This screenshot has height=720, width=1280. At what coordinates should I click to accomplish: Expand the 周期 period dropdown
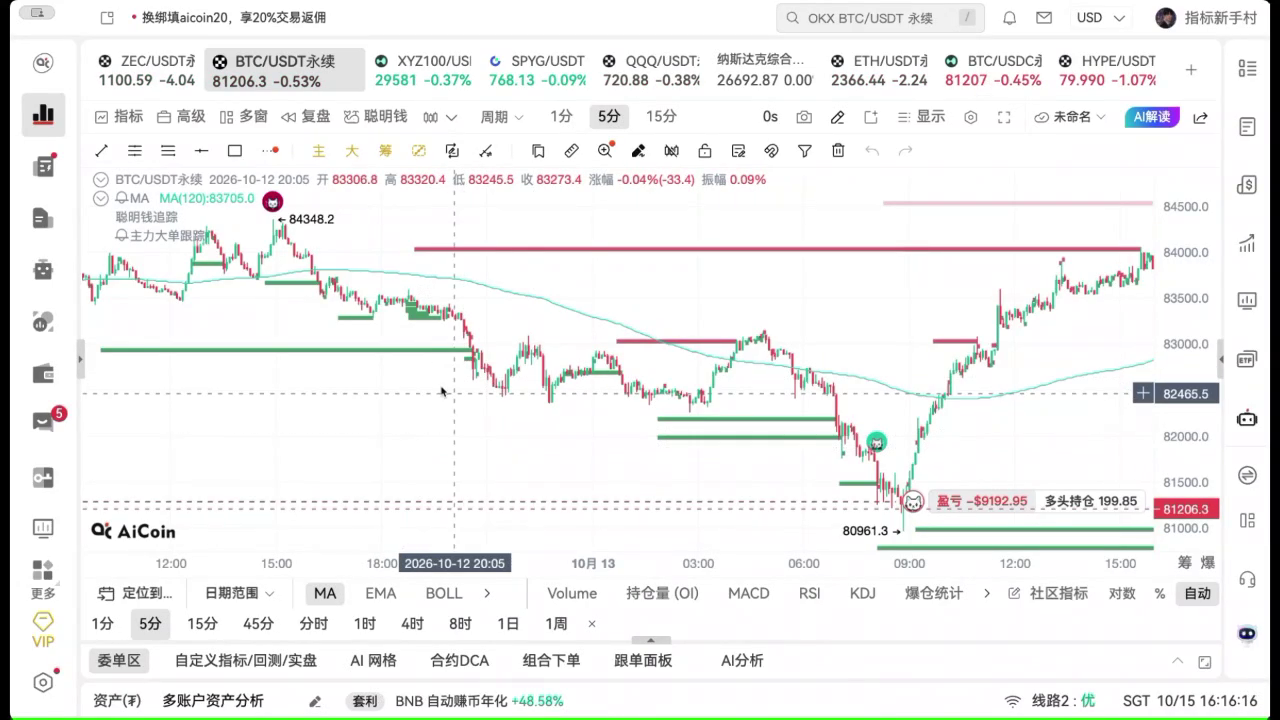(502, 117)
